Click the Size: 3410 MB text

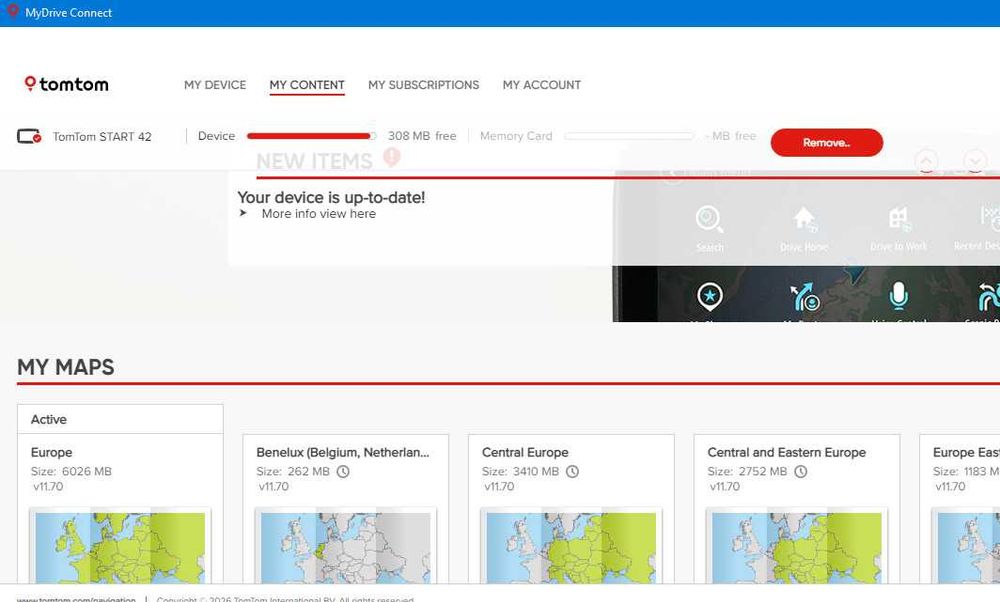tap(520, 471)
